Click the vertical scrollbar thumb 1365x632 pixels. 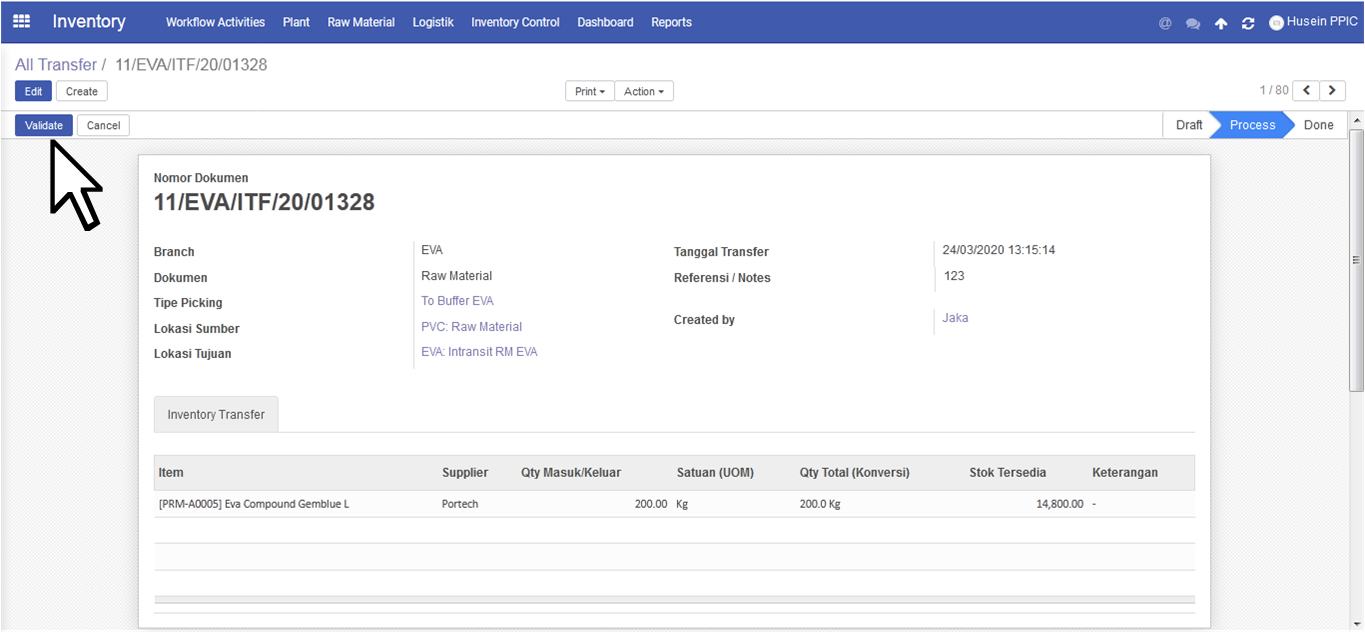[x=1356, y=260]
